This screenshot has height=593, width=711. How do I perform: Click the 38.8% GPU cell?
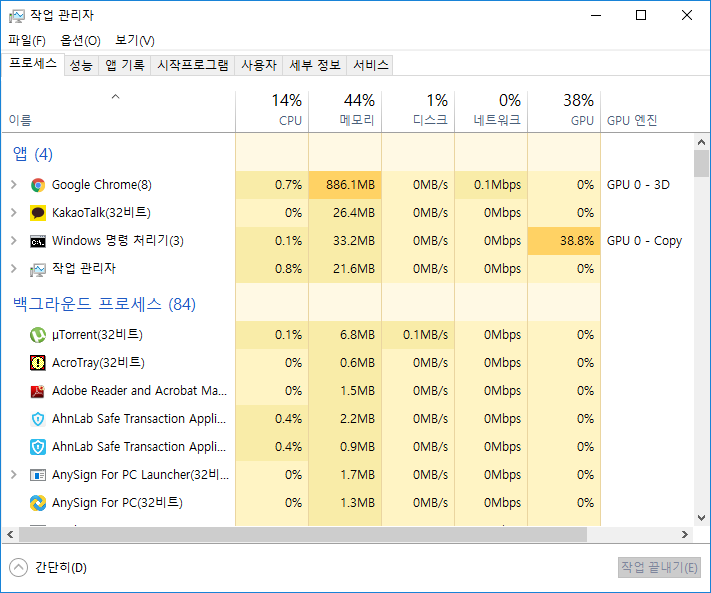(x=564, y=241)
